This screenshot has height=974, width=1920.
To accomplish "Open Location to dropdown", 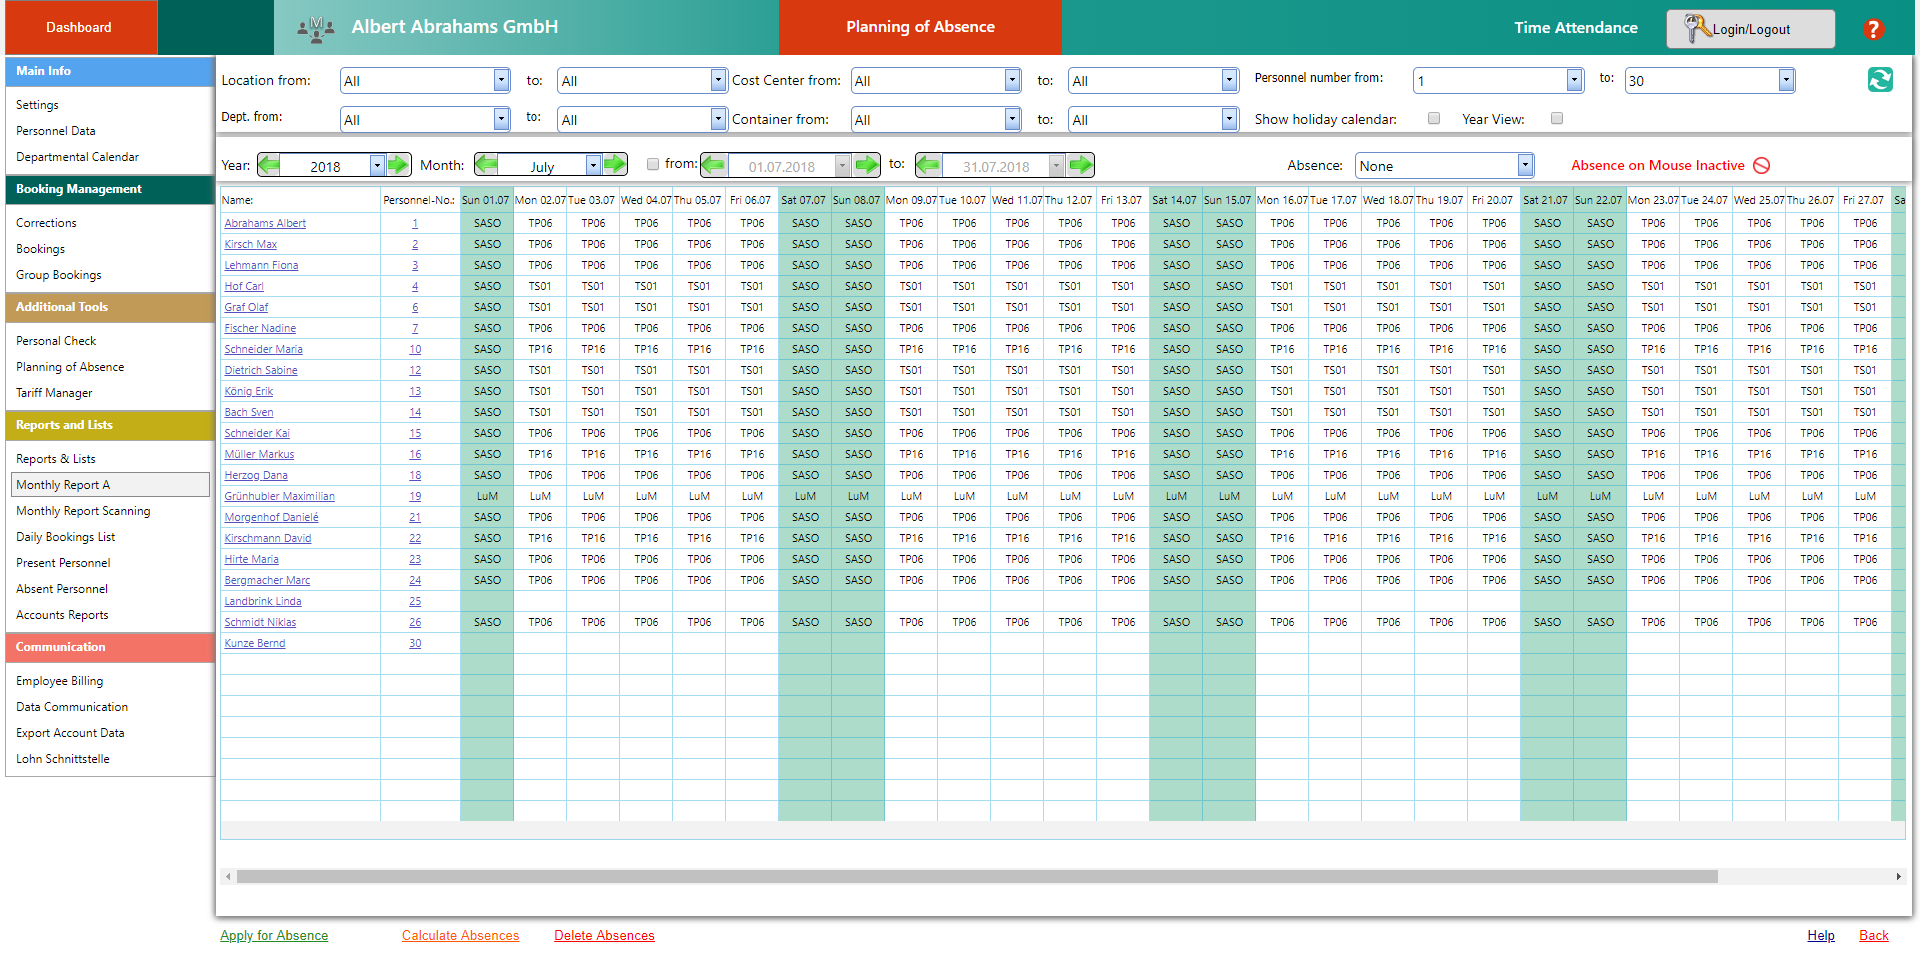I will tap(718, 80).
